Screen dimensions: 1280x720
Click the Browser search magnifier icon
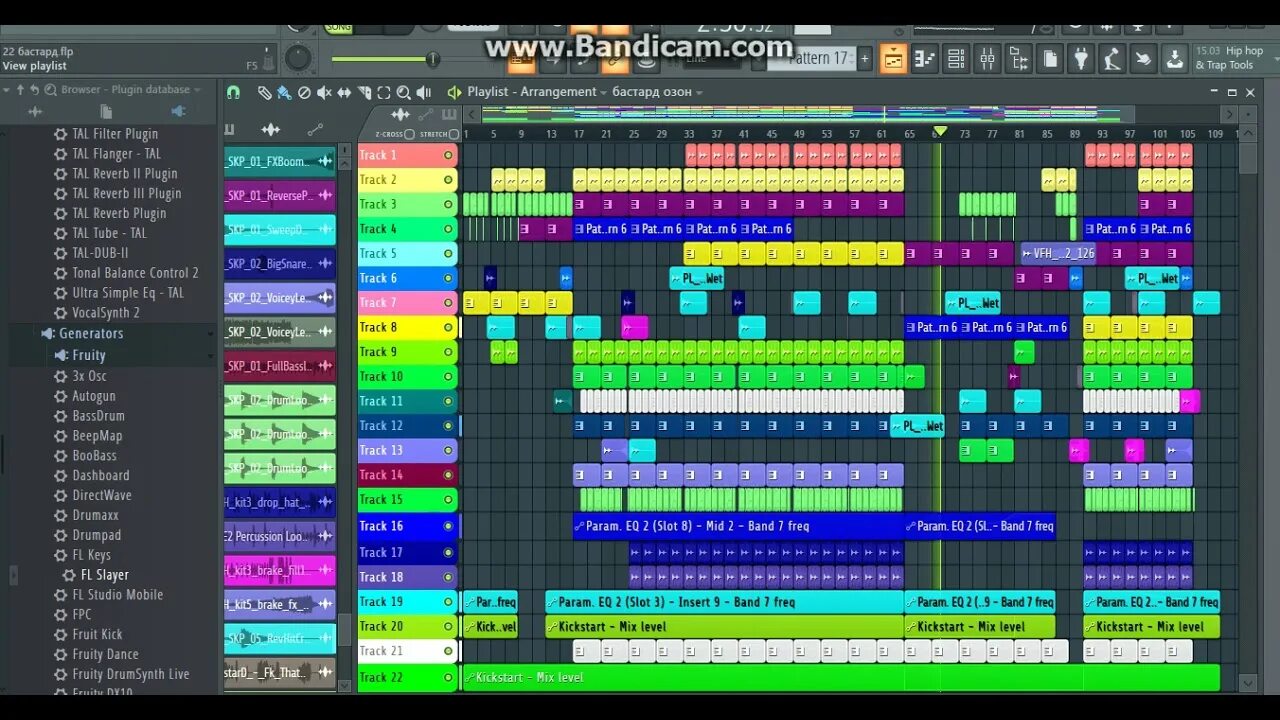coord(50,90)
